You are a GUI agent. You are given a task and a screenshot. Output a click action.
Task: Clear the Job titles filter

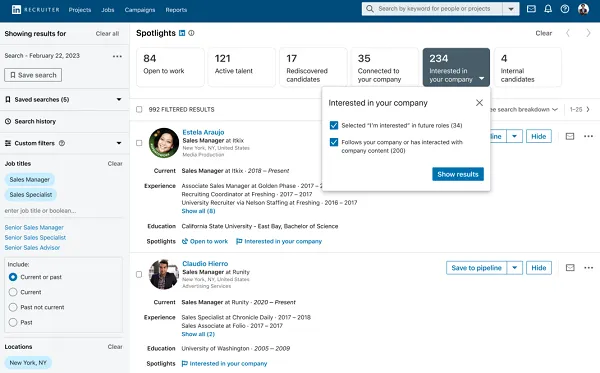(115, 164)
